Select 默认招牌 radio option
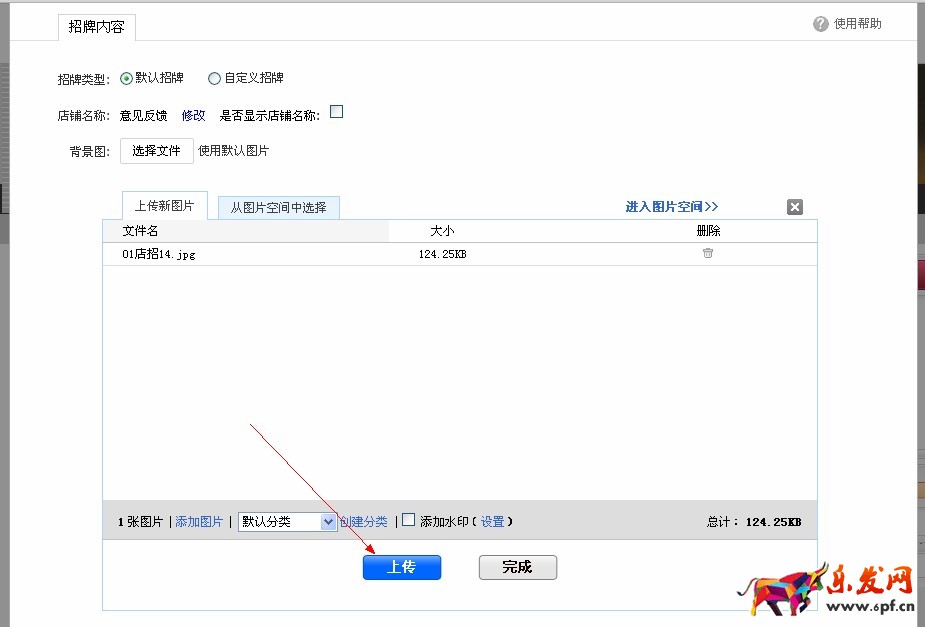Image resolution: width=925 pixels, height=627 pixels. point(127,78)
